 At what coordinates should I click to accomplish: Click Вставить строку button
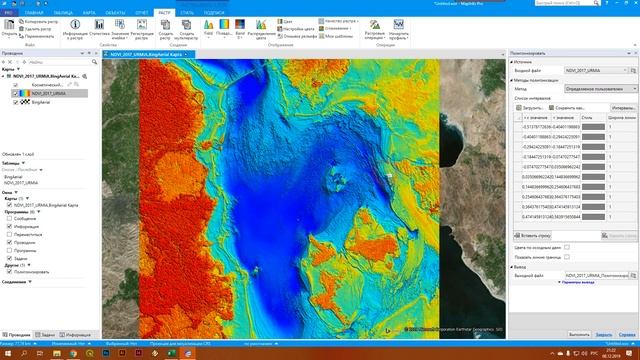click(x=533, y=236)
